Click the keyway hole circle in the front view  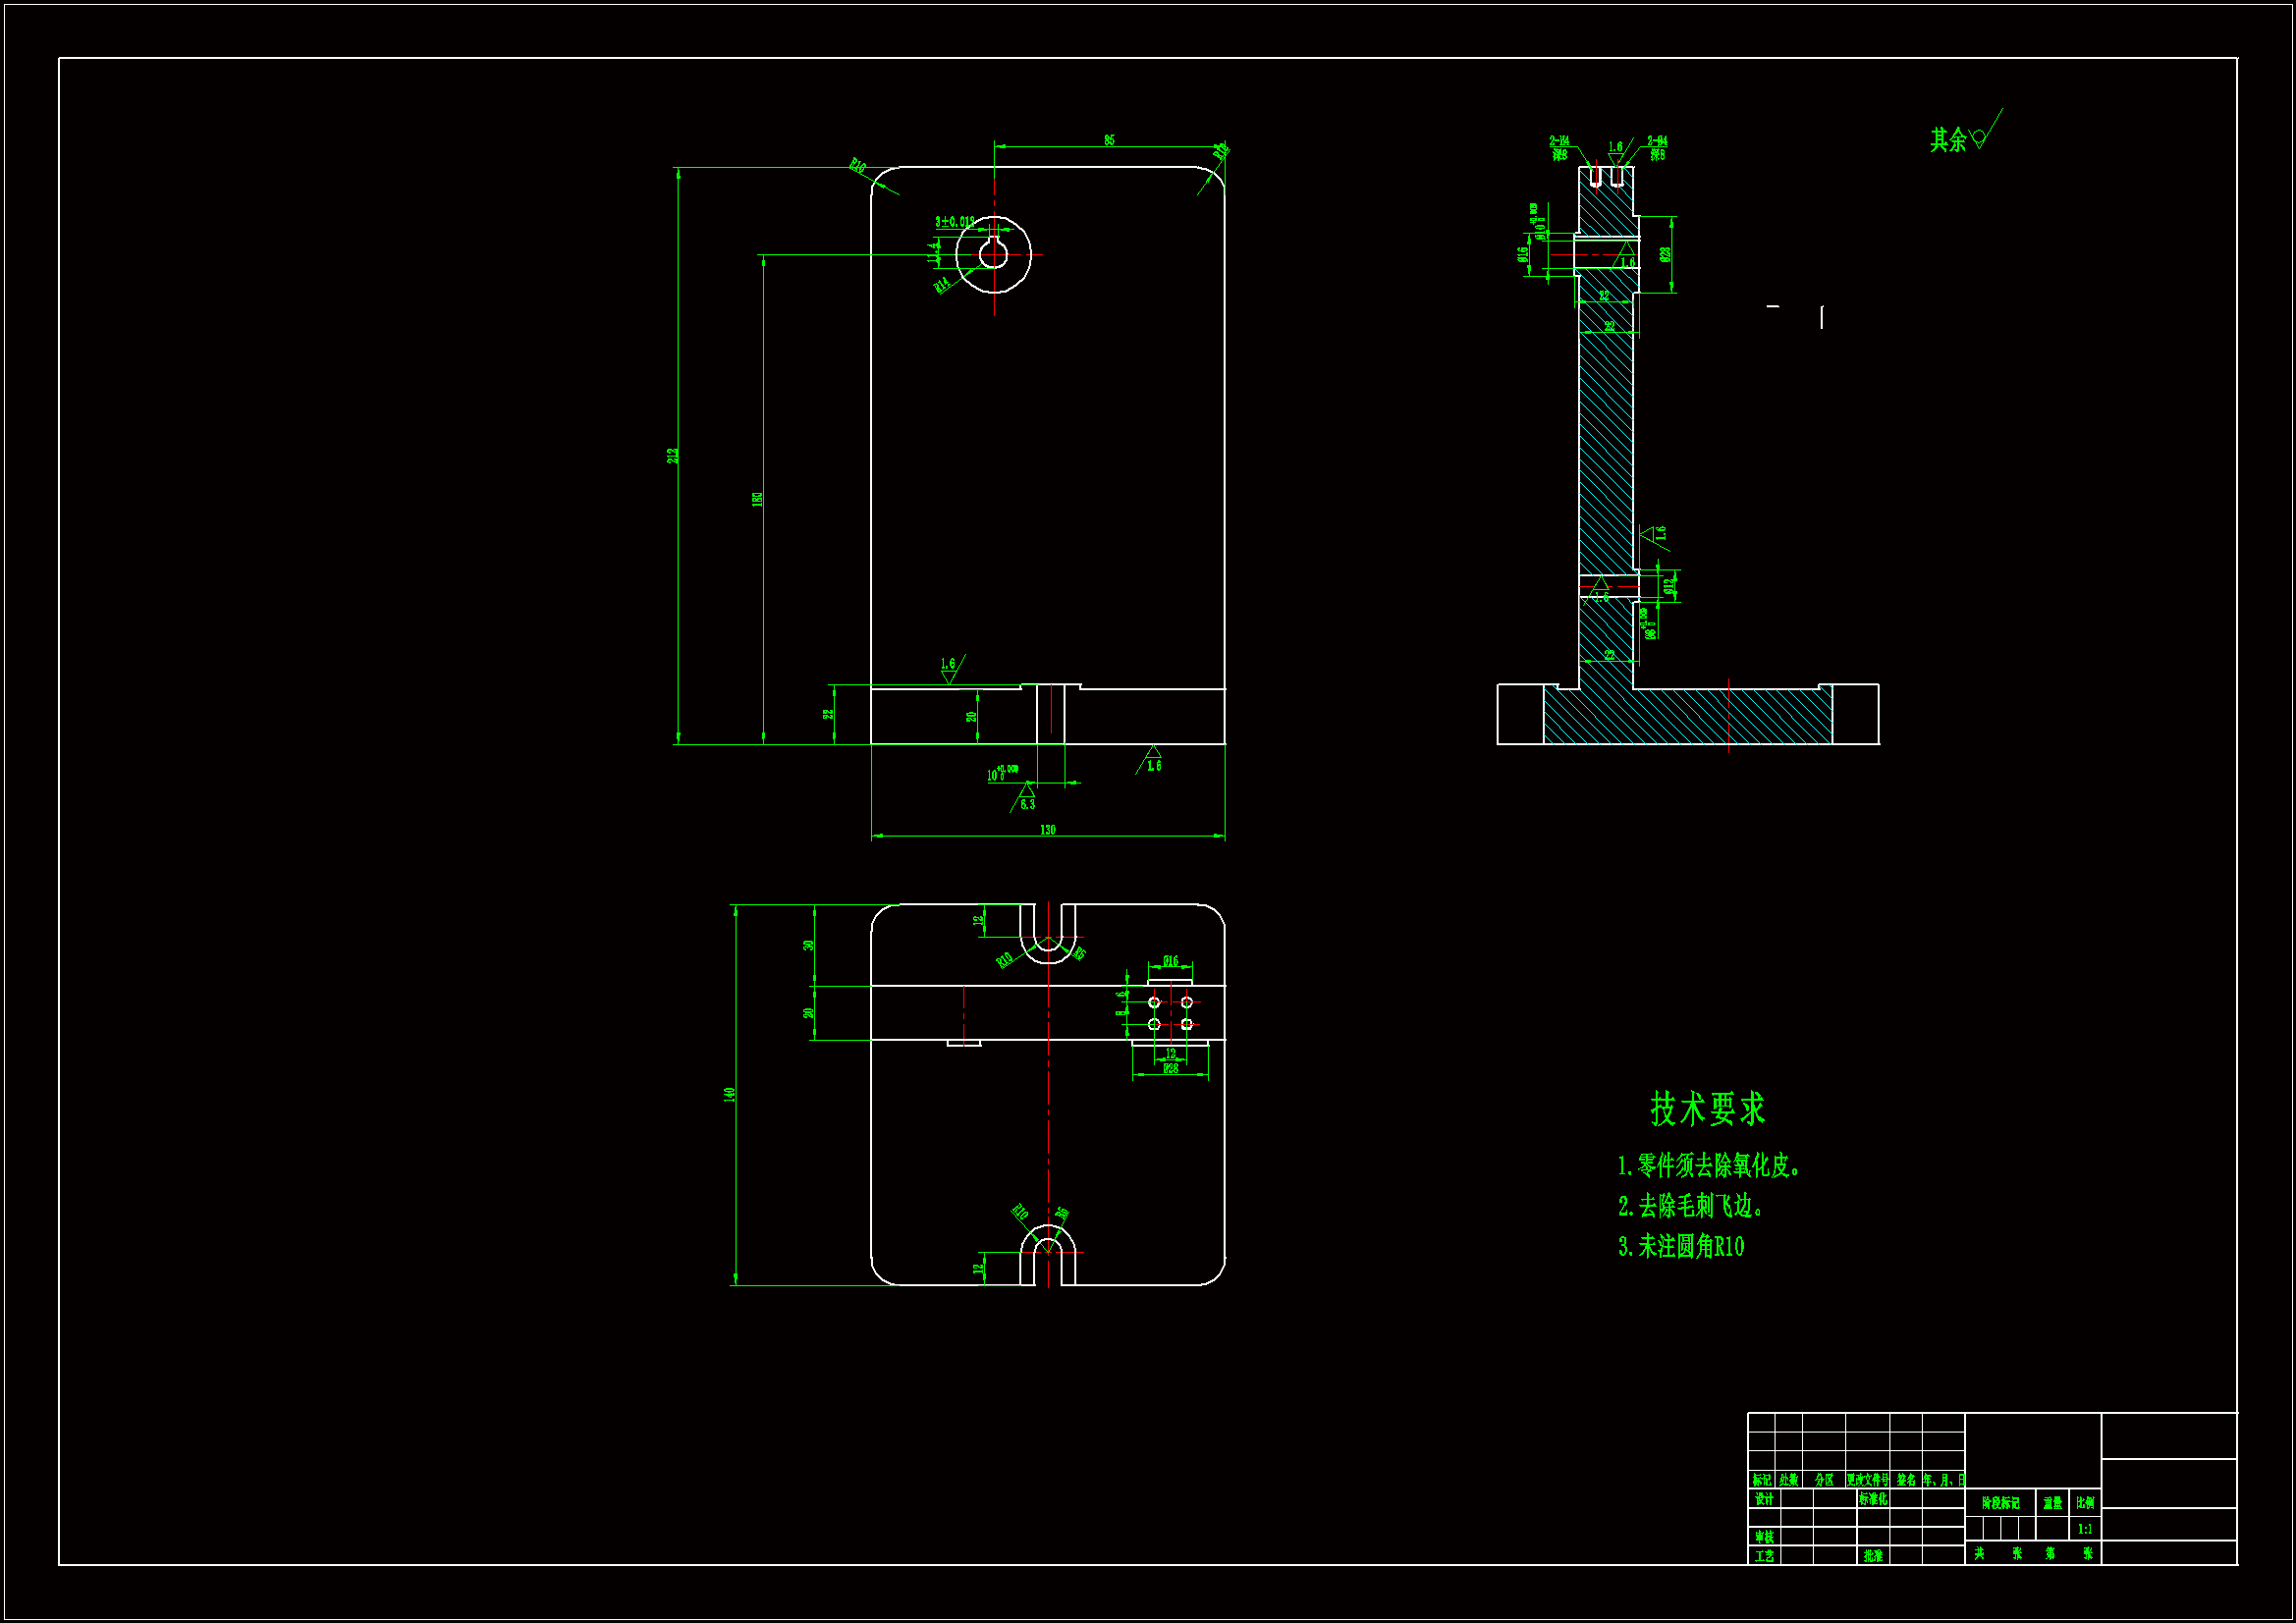(993, 255)
